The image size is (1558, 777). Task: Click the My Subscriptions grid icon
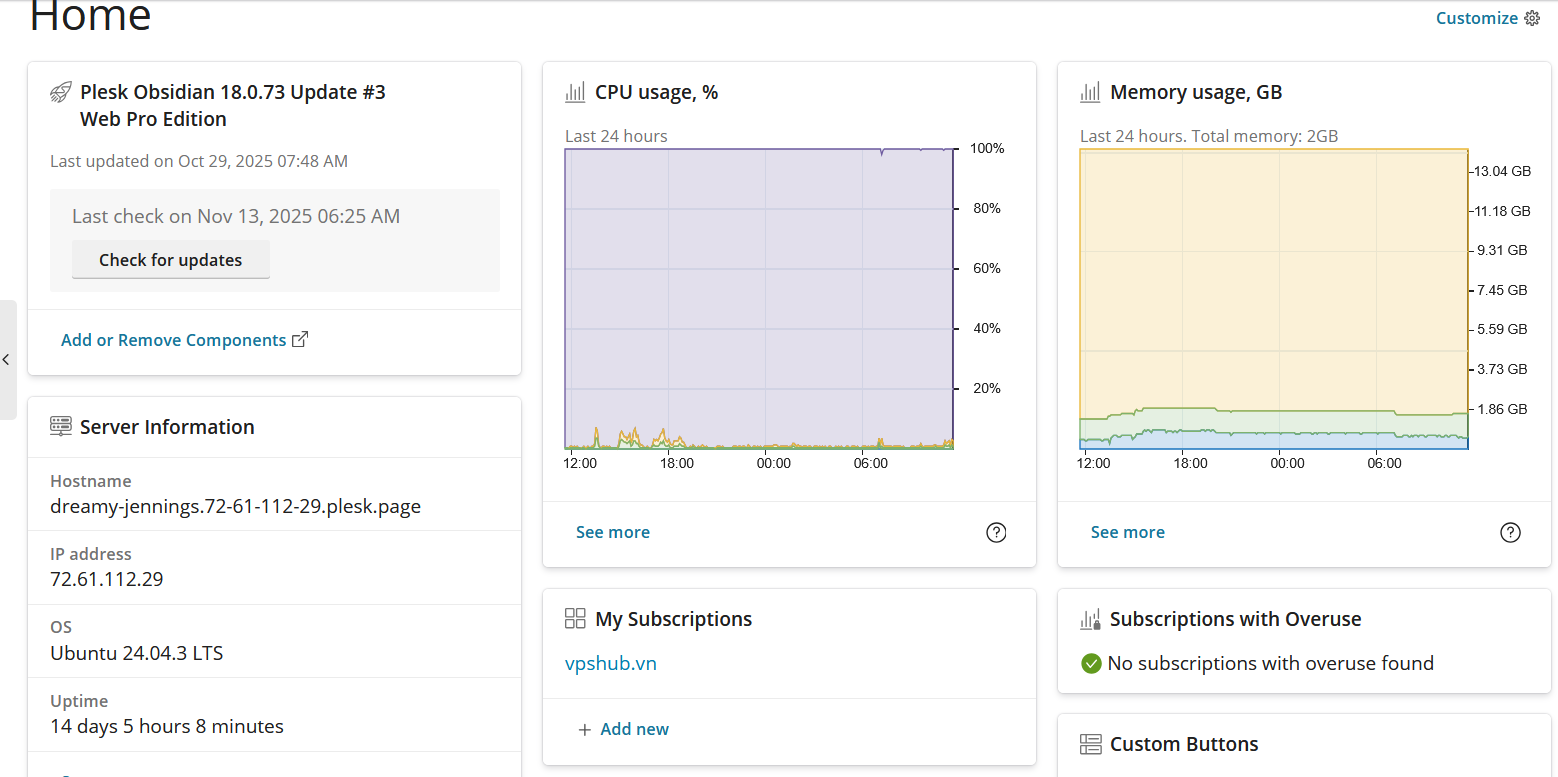[x=575, y=619]
